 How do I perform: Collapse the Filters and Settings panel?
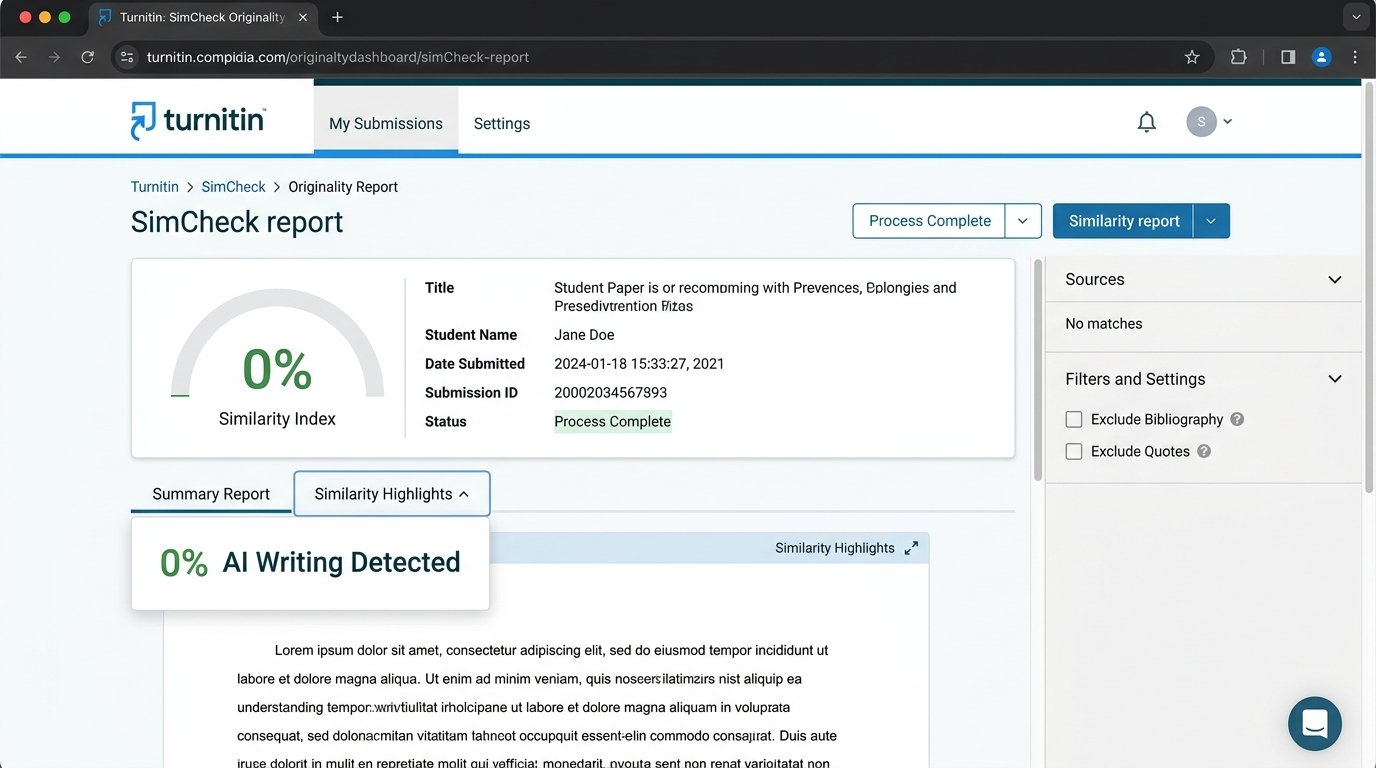point(1334,379)
